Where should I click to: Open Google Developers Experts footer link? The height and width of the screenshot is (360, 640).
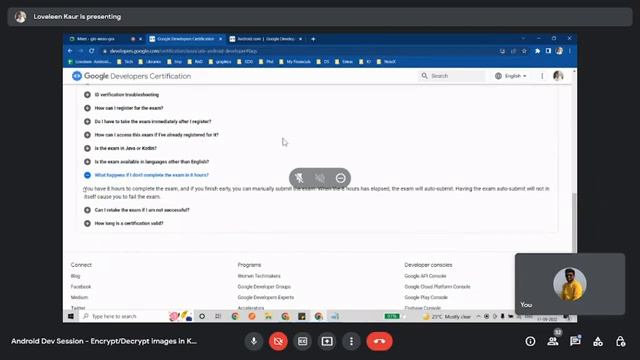266,297
